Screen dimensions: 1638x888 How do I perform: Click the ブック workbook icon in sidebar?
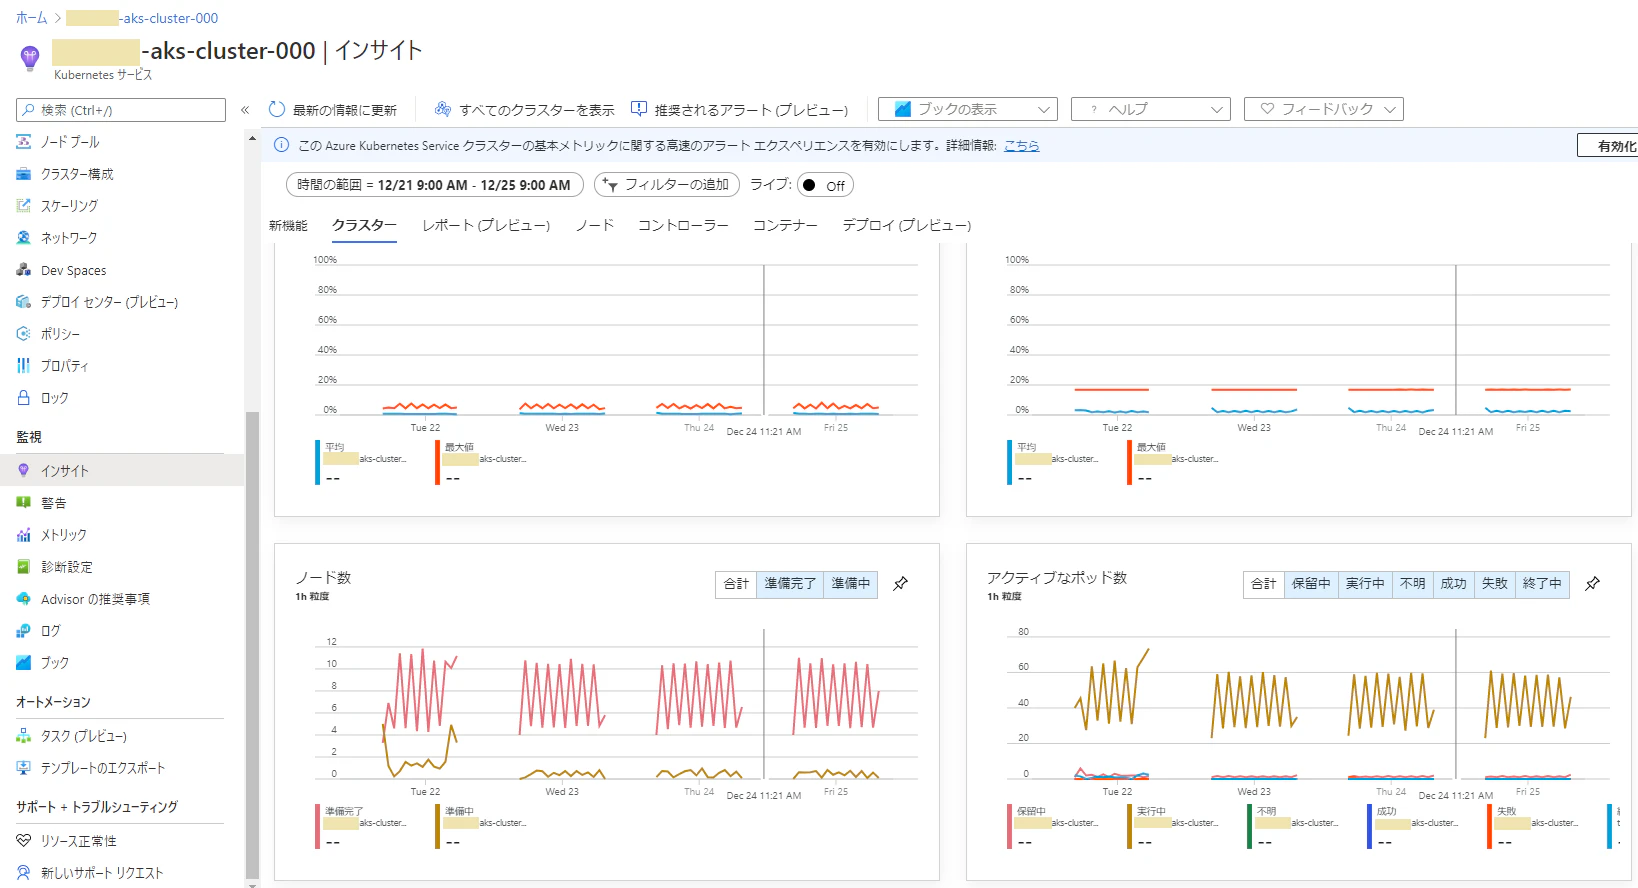(24, 663)
